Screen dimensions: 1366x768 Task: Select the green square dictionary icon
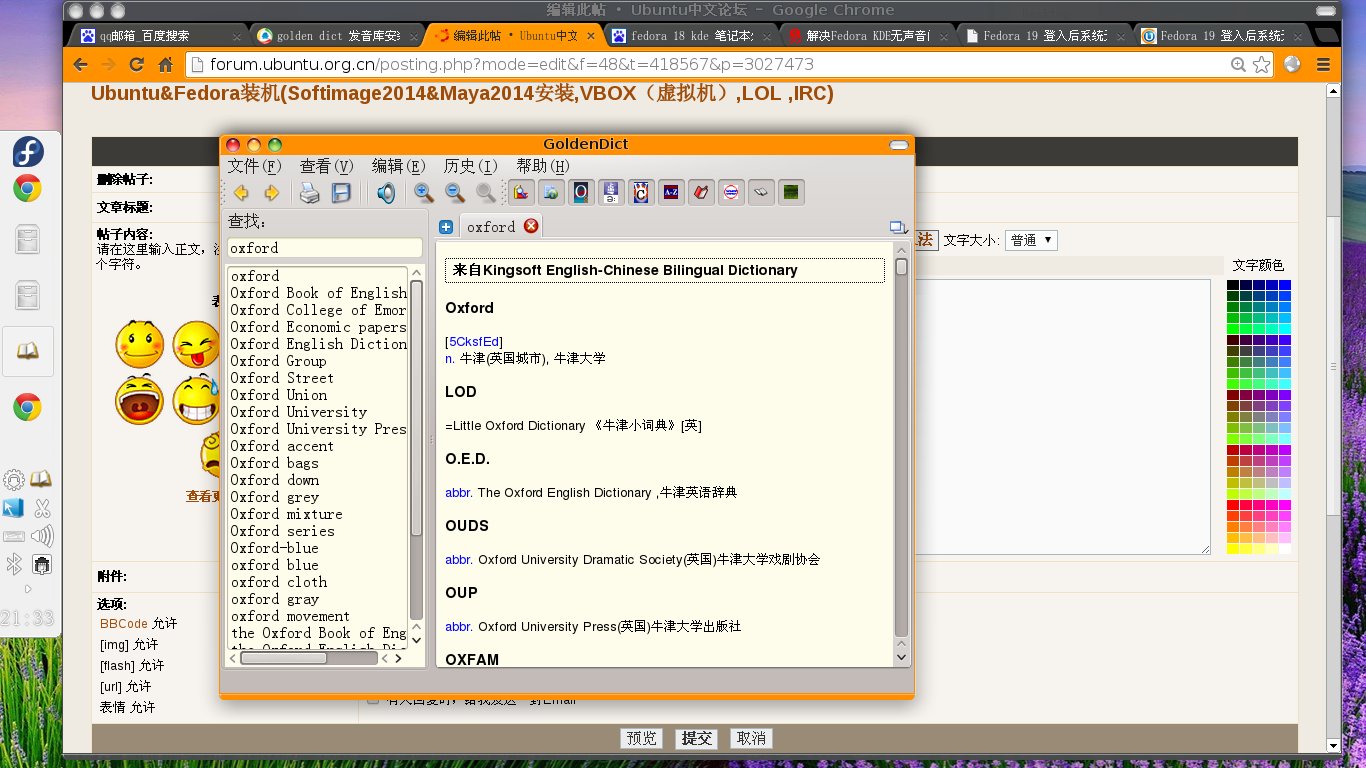(791, 192)
